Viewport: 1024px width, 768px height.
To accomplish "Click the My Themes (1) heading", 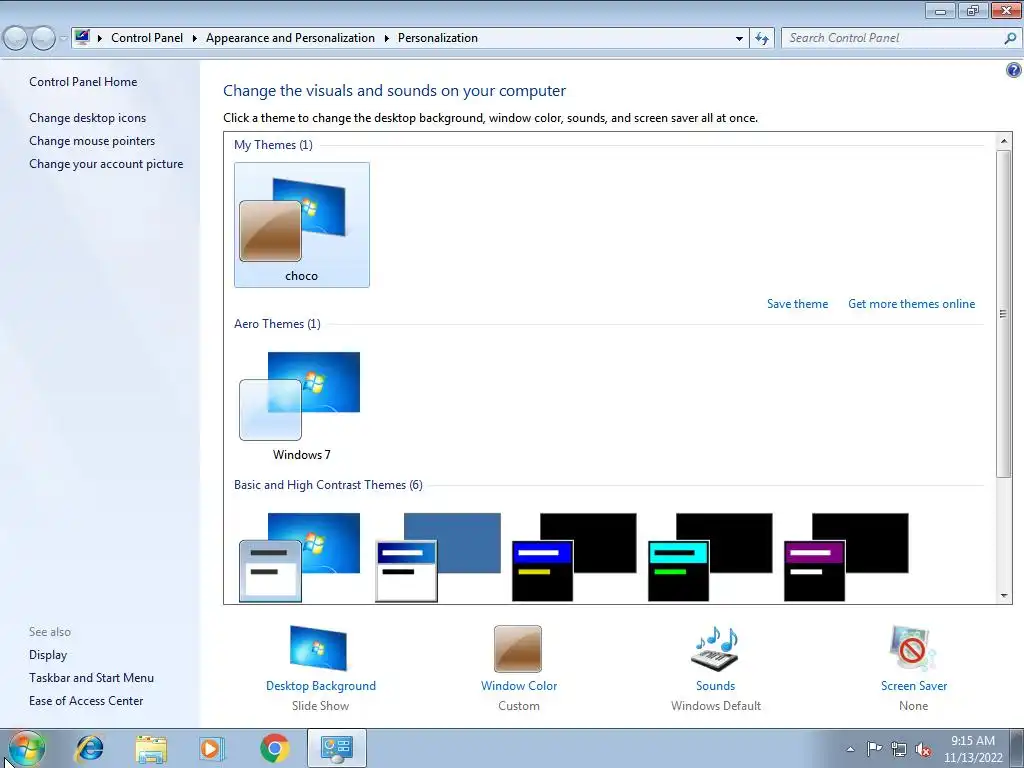I will pos(273,145).
